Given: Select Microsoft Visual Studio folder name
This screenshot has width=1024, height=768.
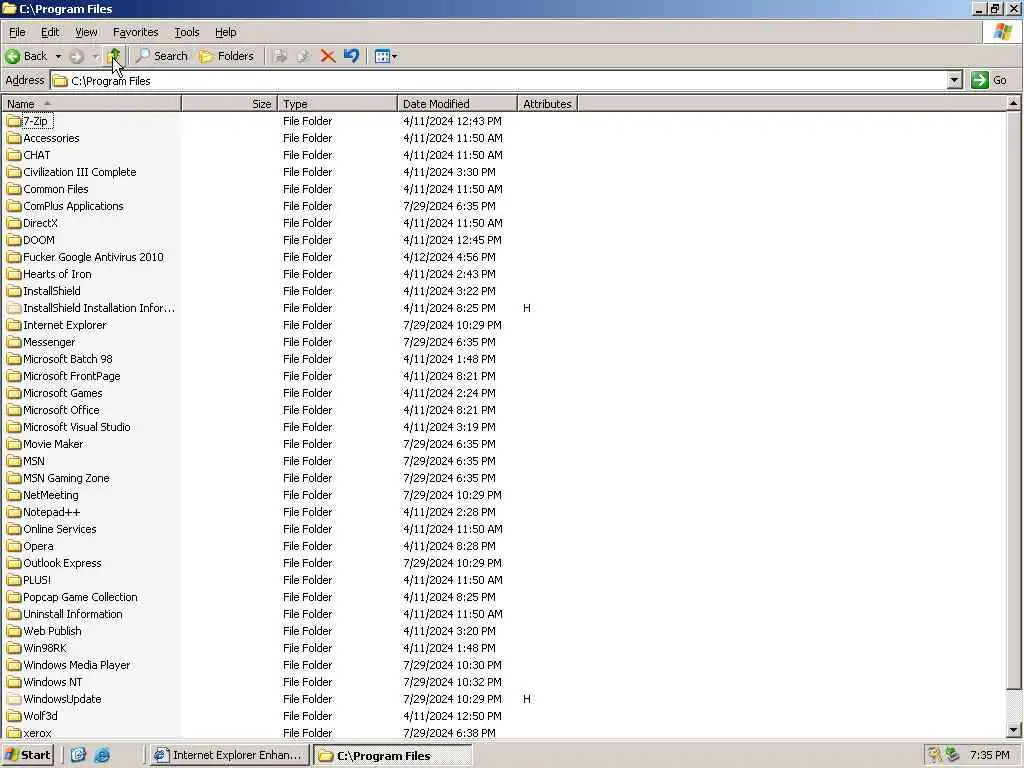Looking at the screenshot, I should tap(77, 426).
